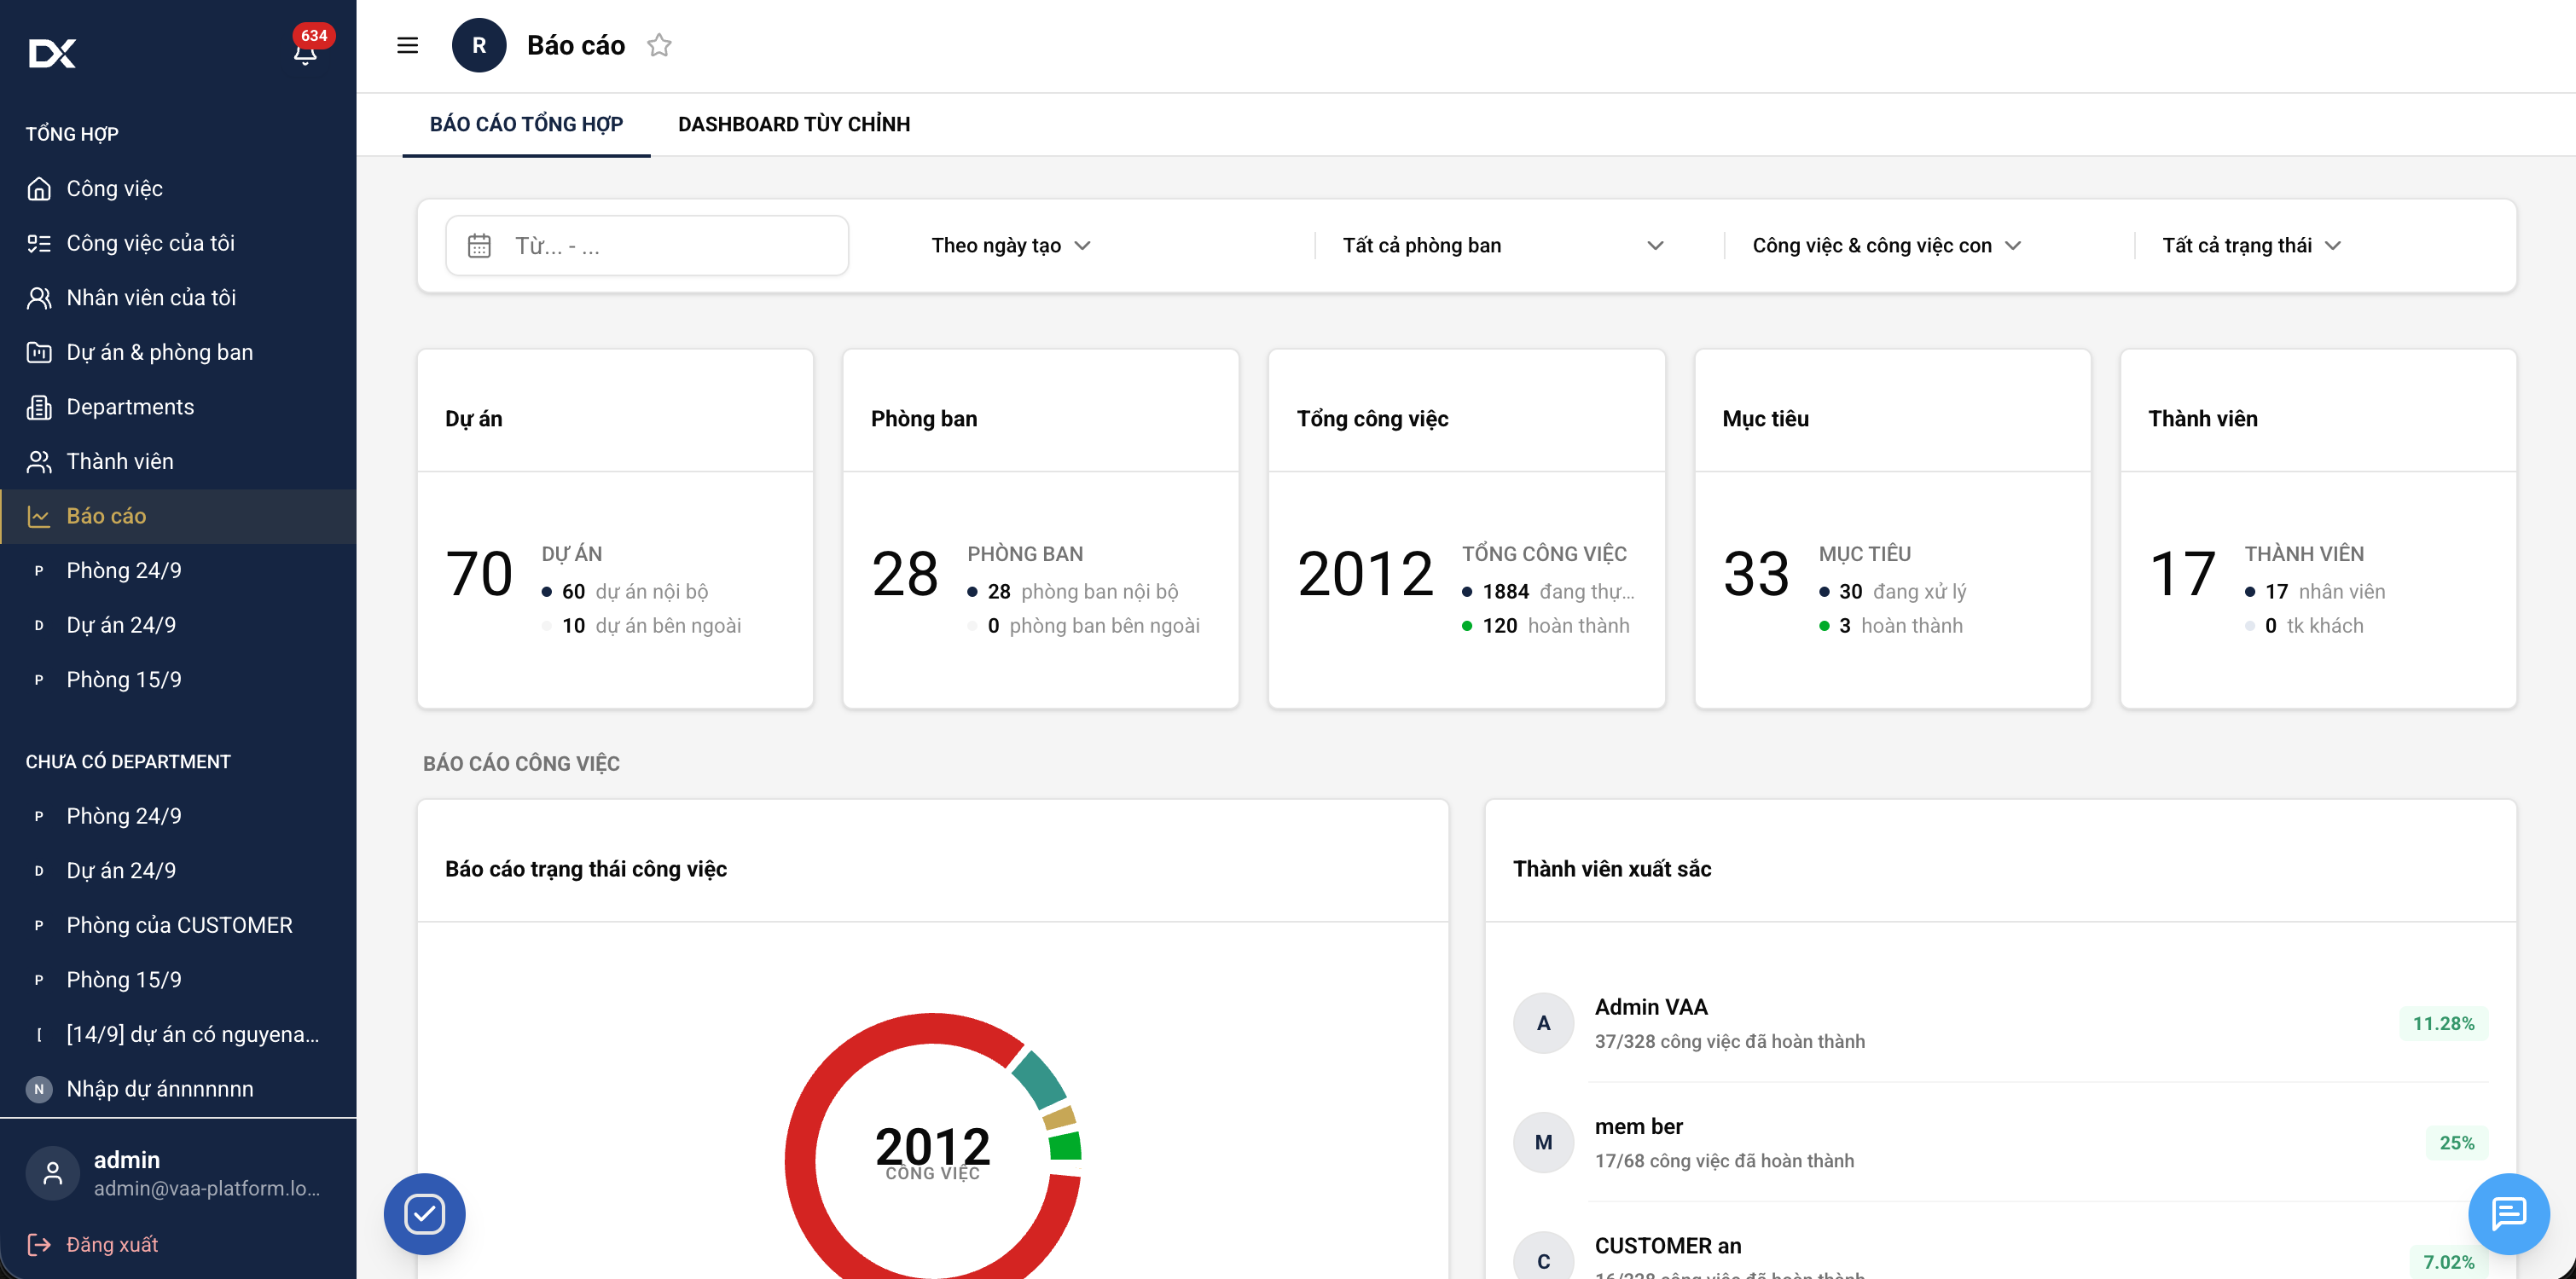2576x1279 pixels.
Task: Click '60 dự án nội bộ' stat
Action: (625, 591)
